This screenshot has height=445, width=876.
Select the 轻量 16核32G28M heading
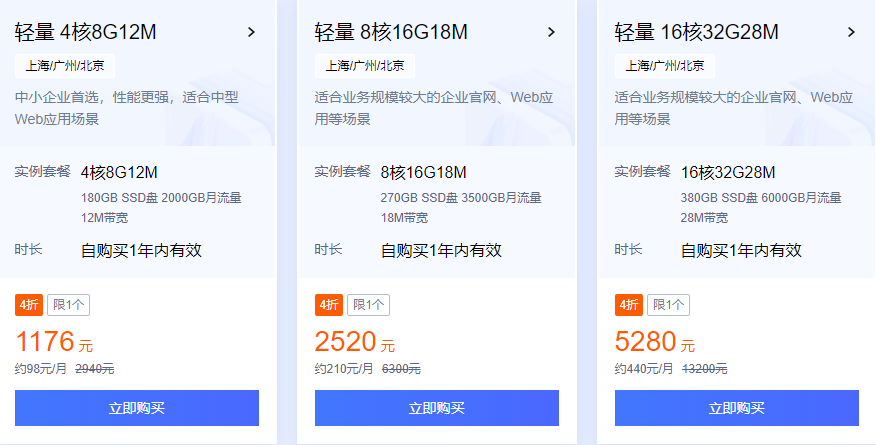[x=697, y=32]
